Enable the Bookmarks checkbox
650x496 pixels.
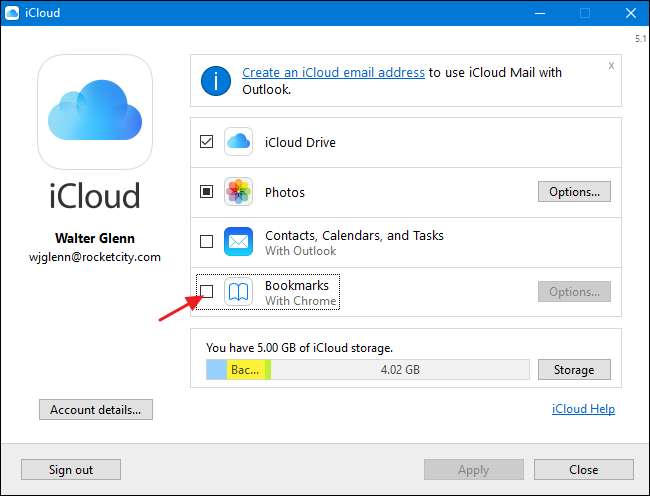click(x=206, y=291)
